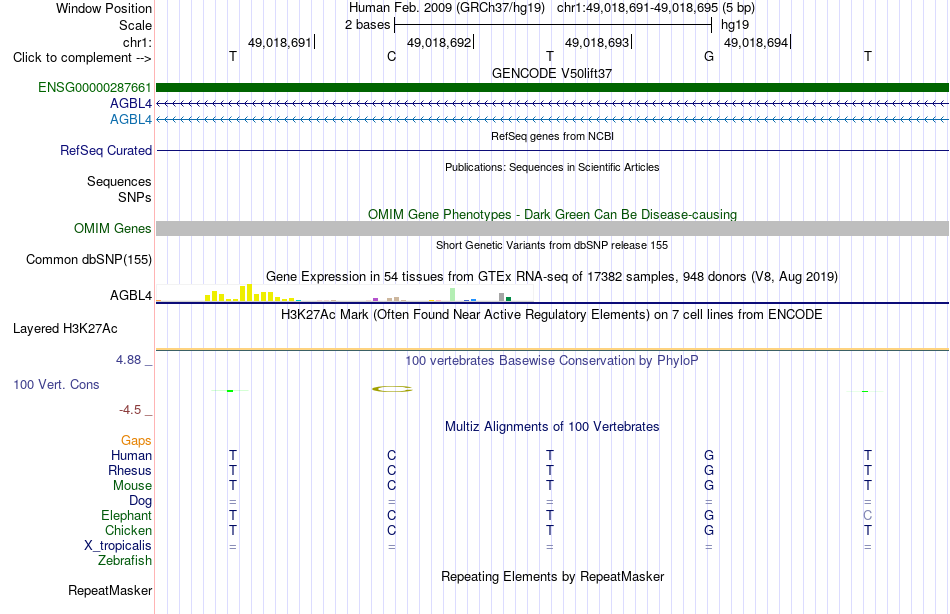Click the Click to complement --> label
This screenshot has width=950, height=614.
coord(82,58)
